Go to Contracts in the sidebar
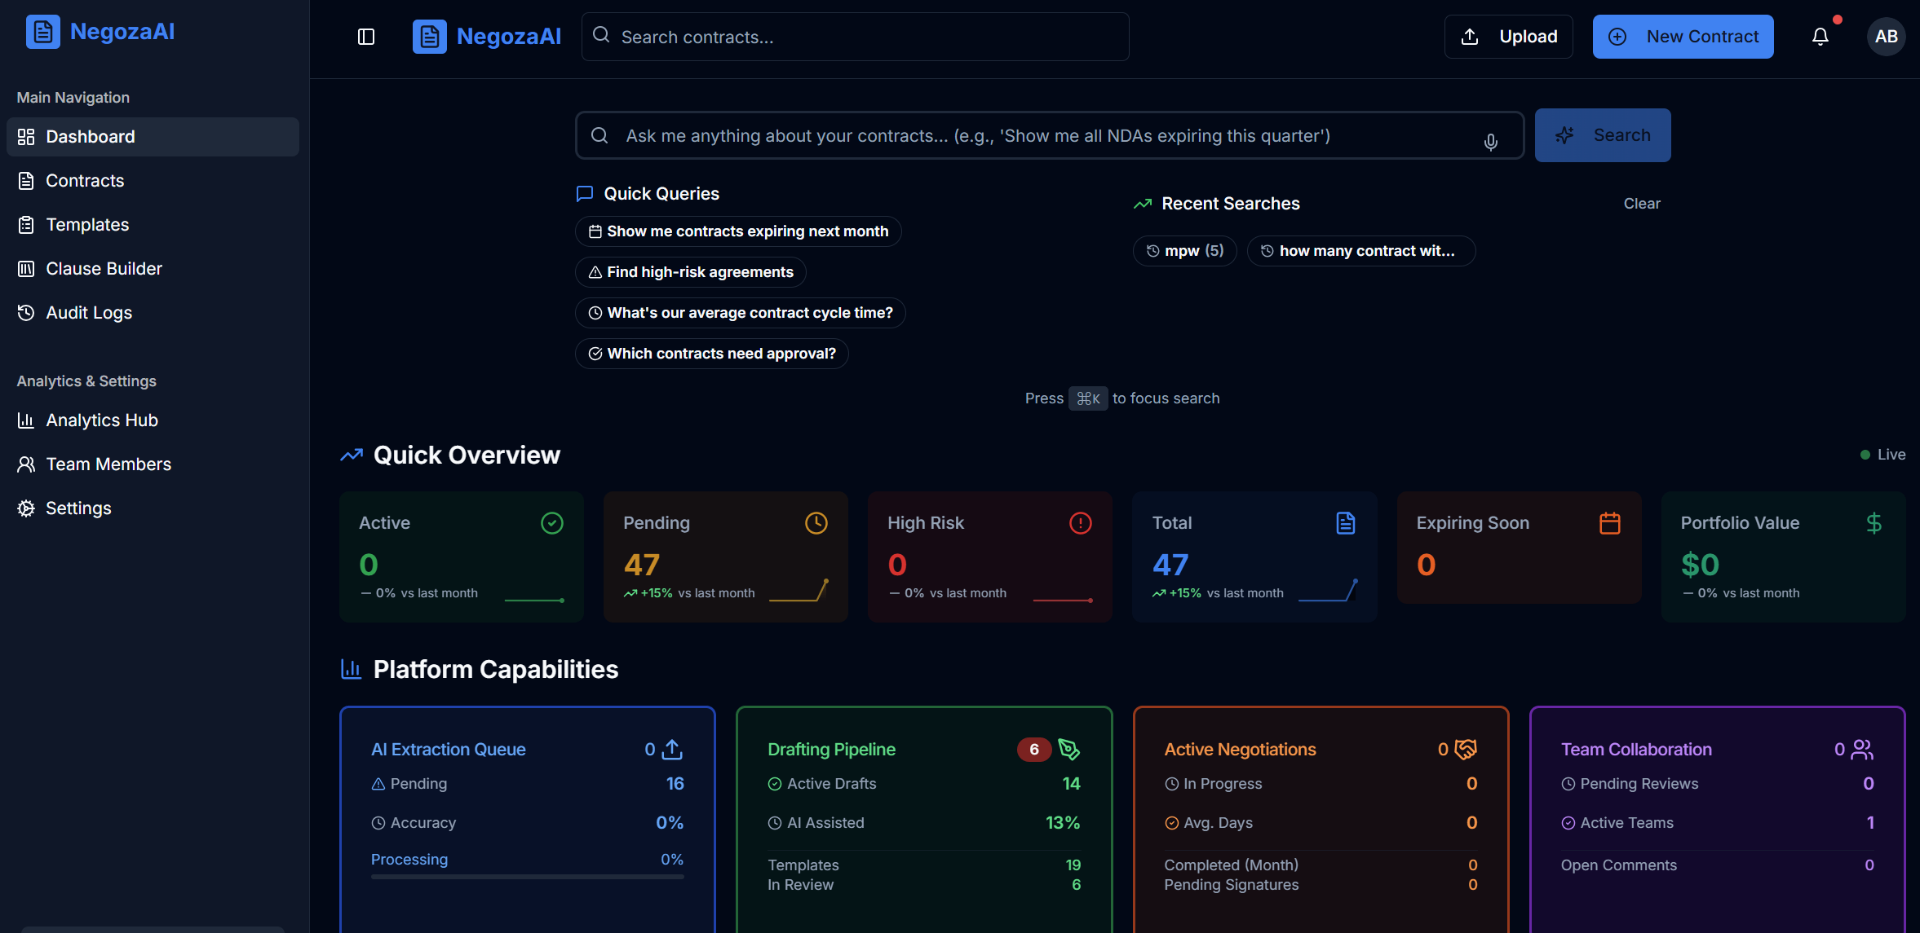 (153, 181)
